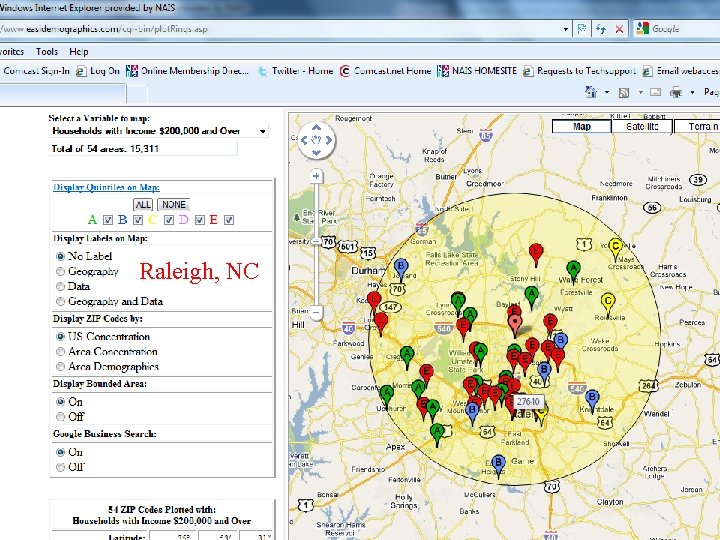This screenshot has width=720, height=540.
Task: Zoom in with the map plus button
Action: (x=316, y=176)
